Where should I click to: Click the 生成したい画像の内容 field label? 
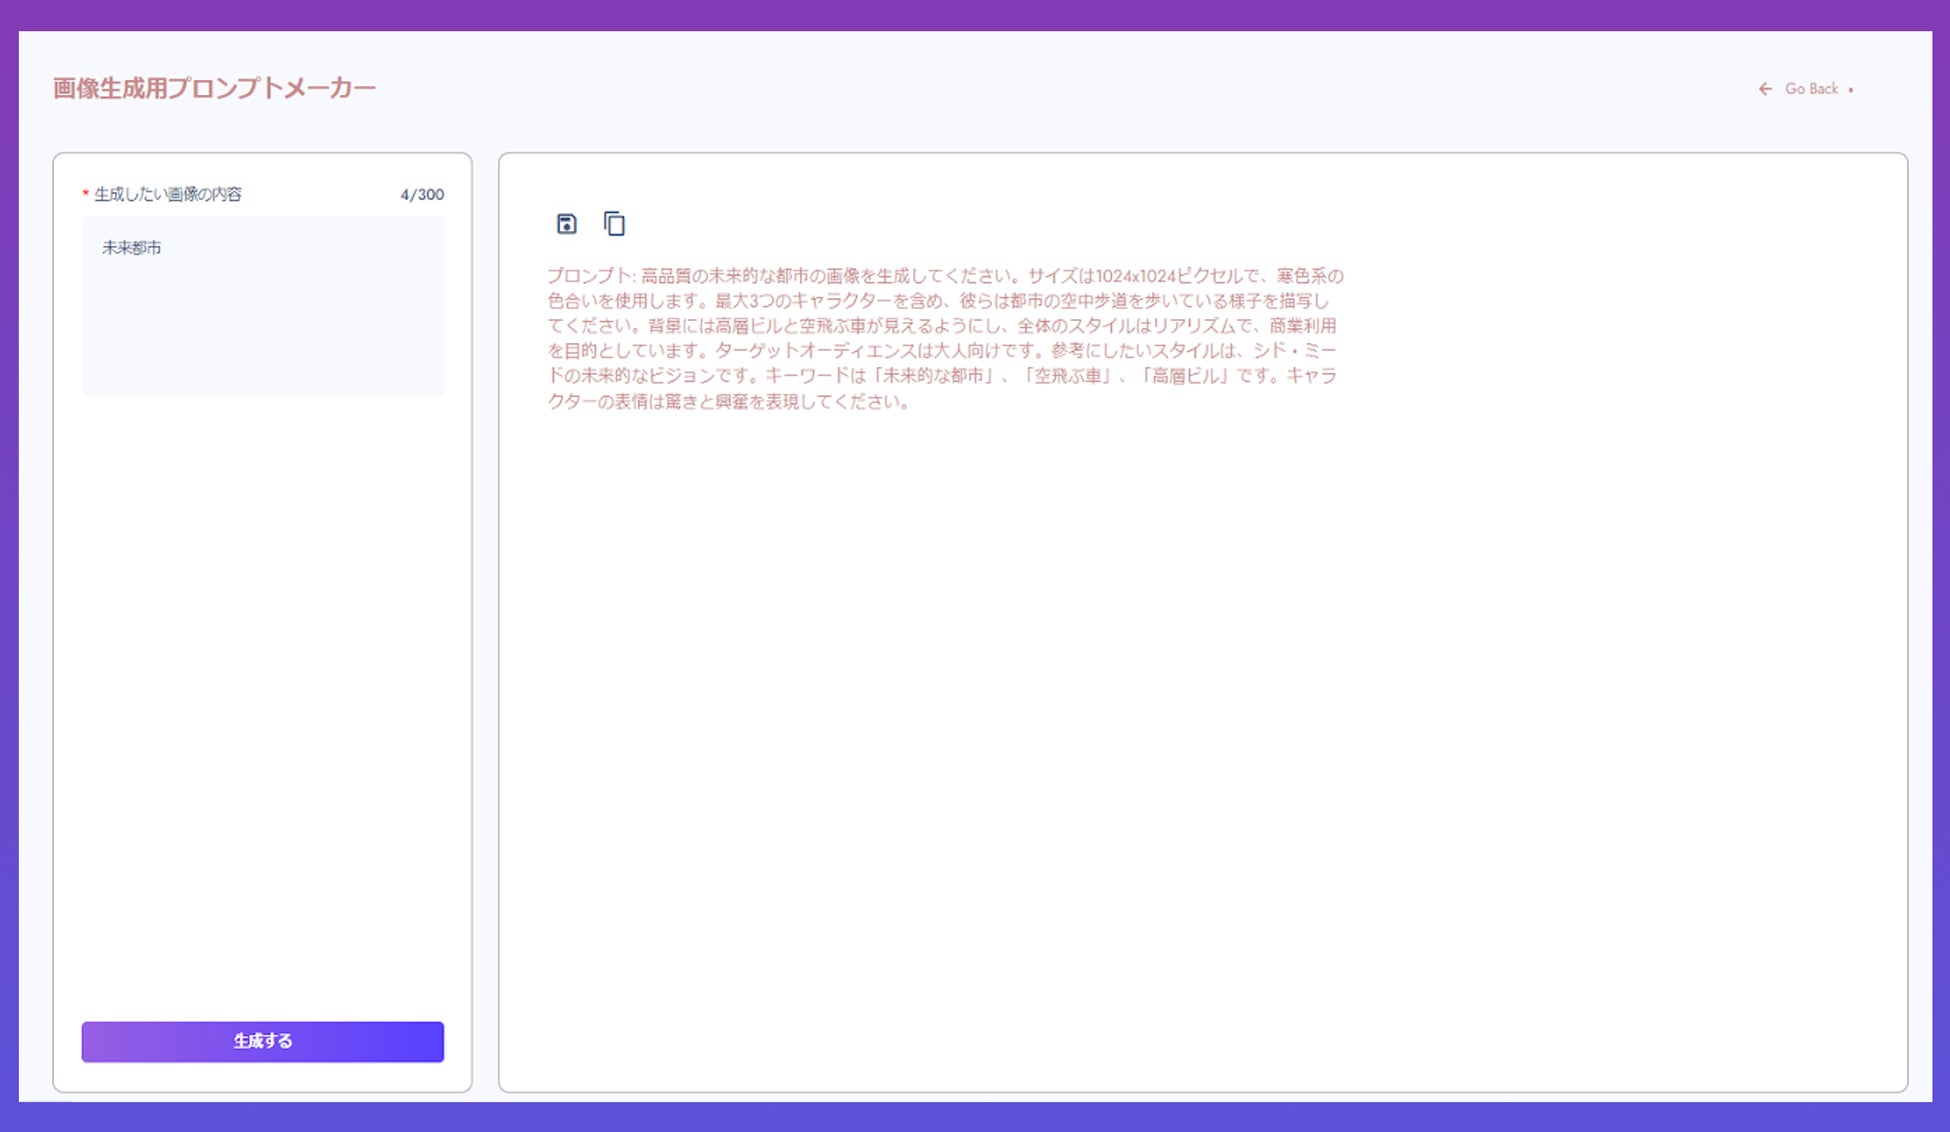pos(168,194)
